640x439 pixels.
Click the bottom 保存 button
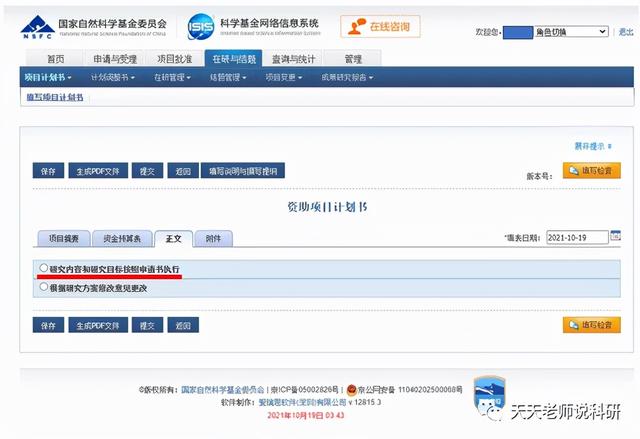pyautogui.click(x=48, y=325)
